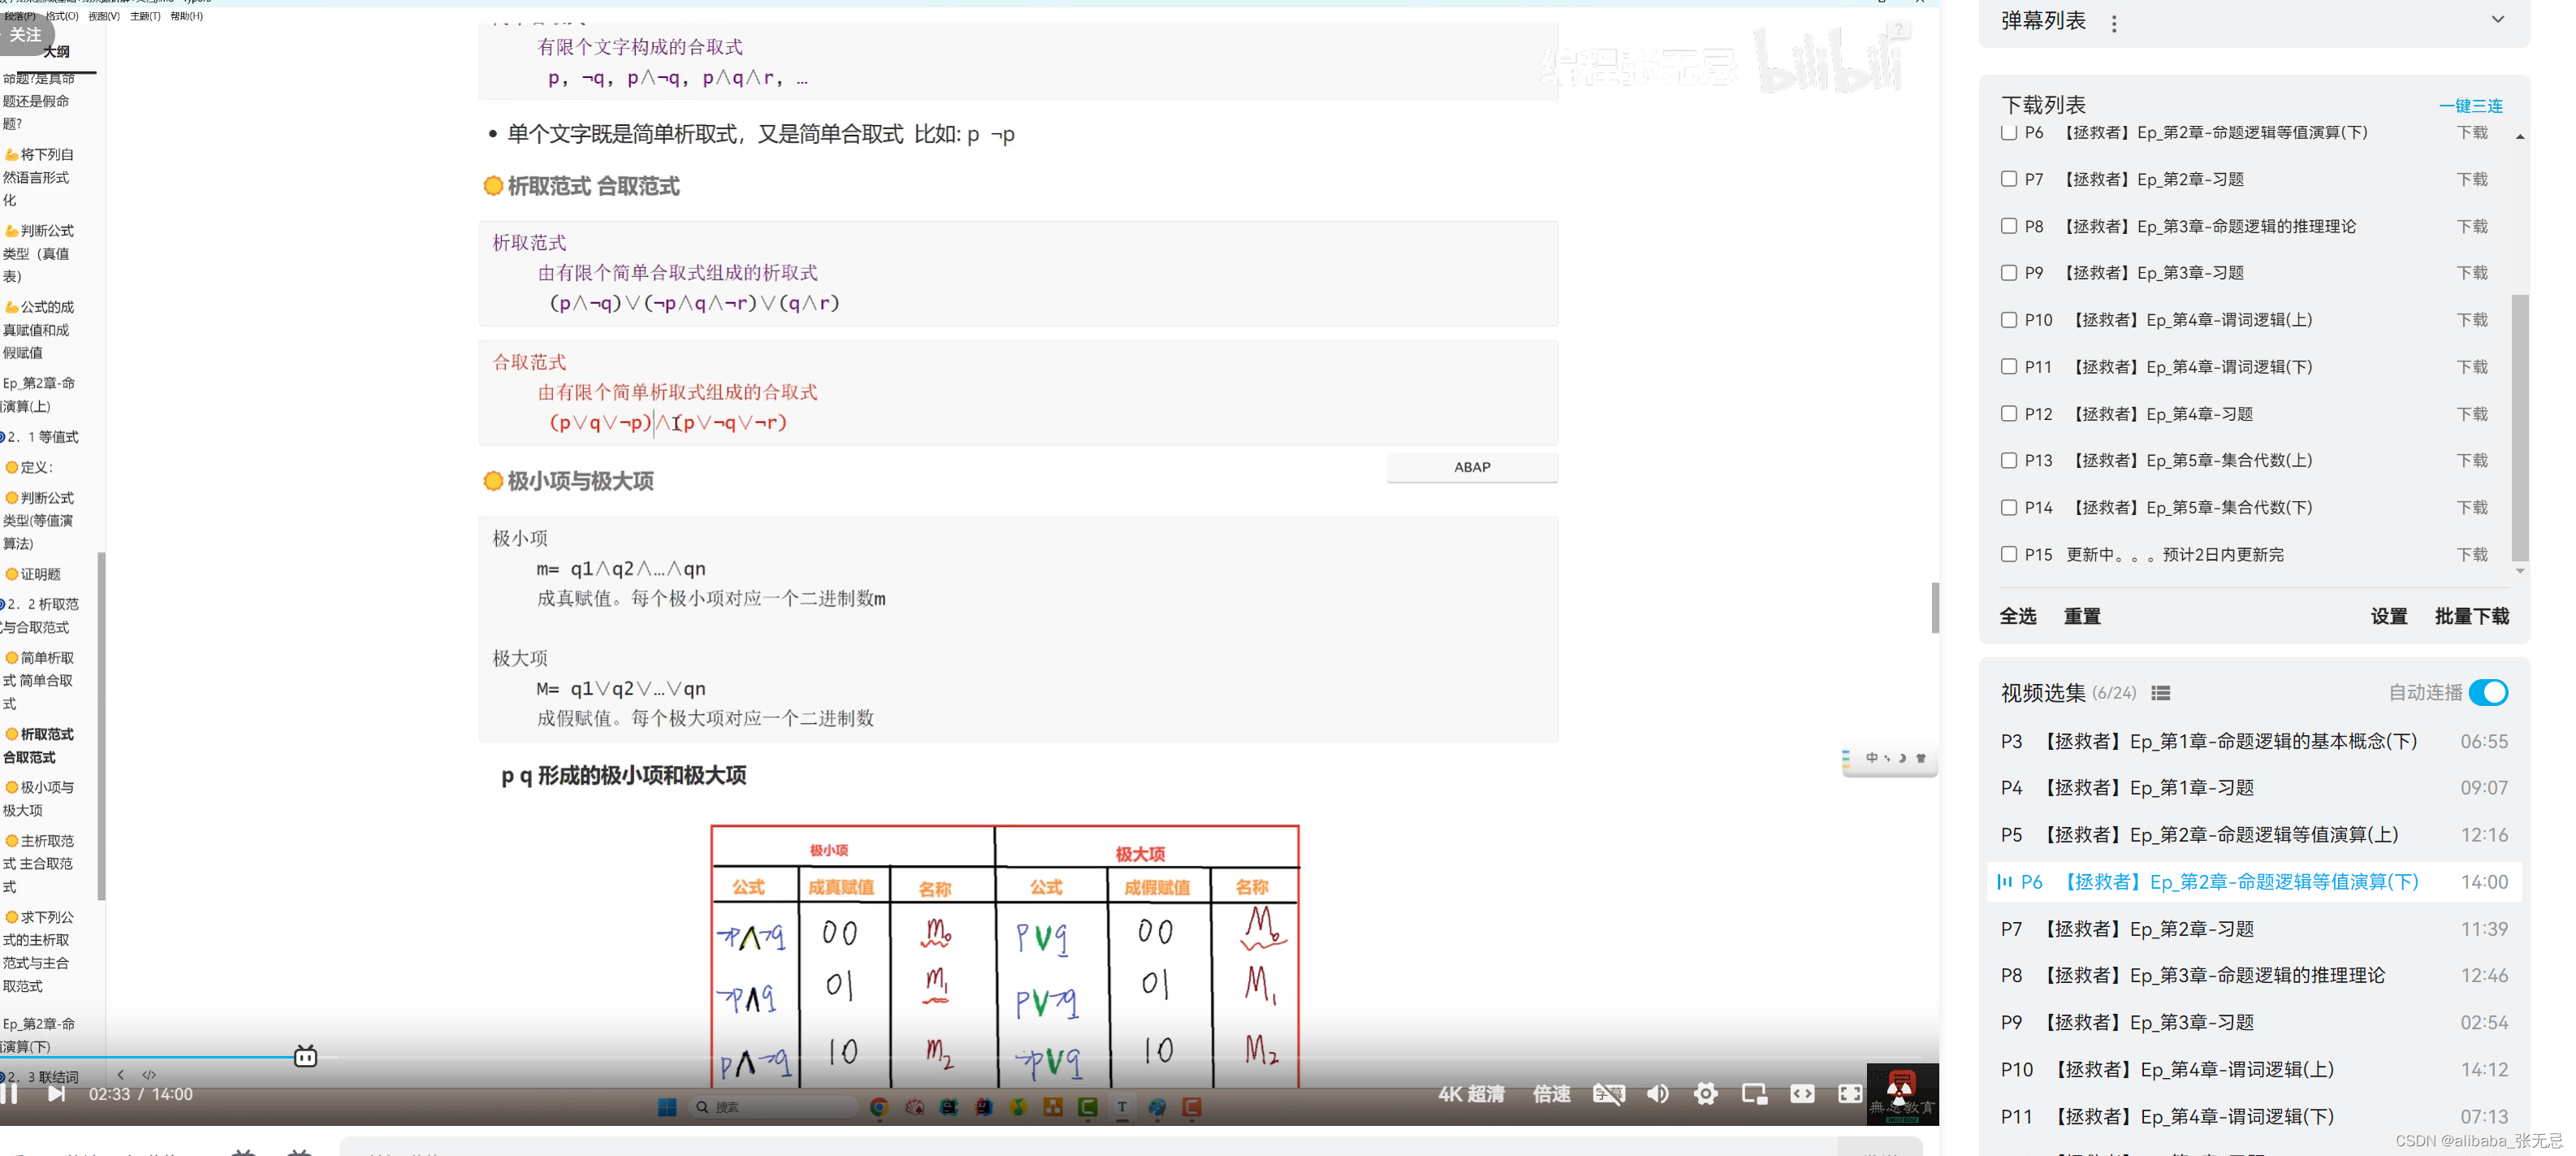Open the video player settings gear

point(1705,1094)
